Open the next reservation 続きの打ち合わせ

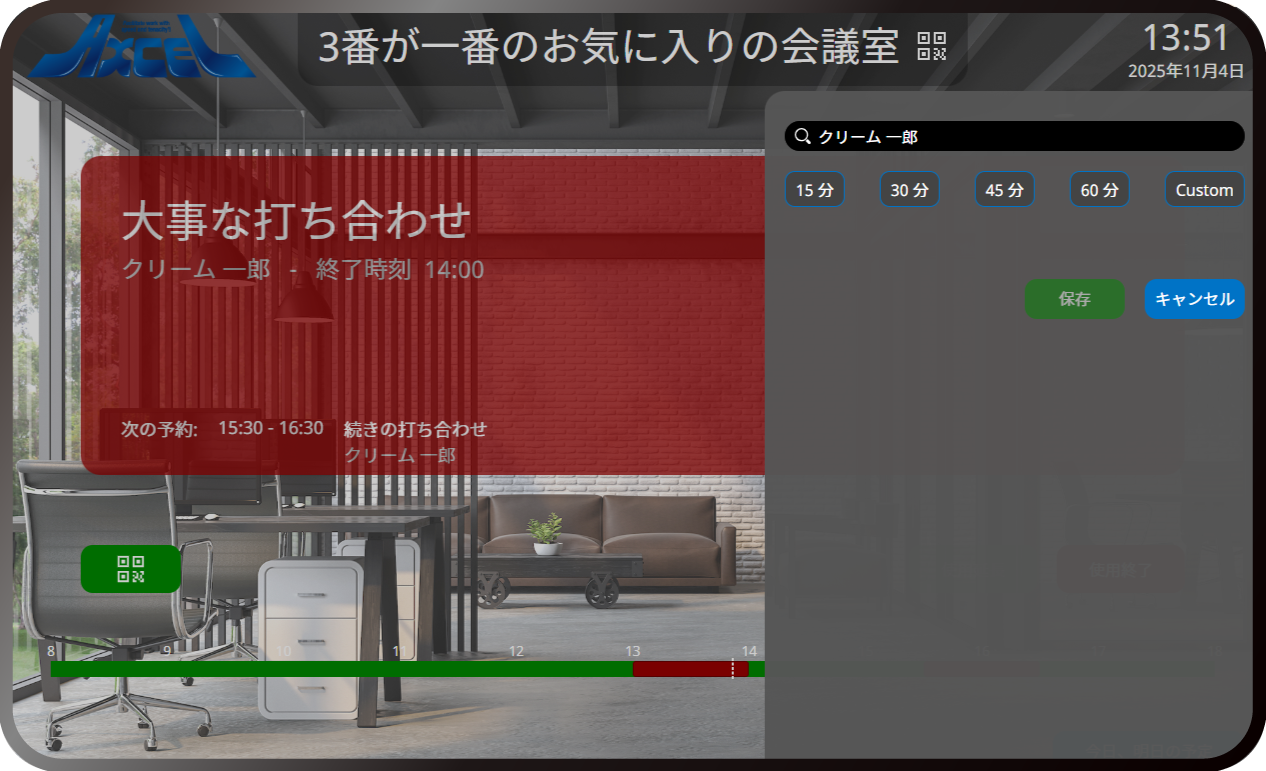point(415,429)
